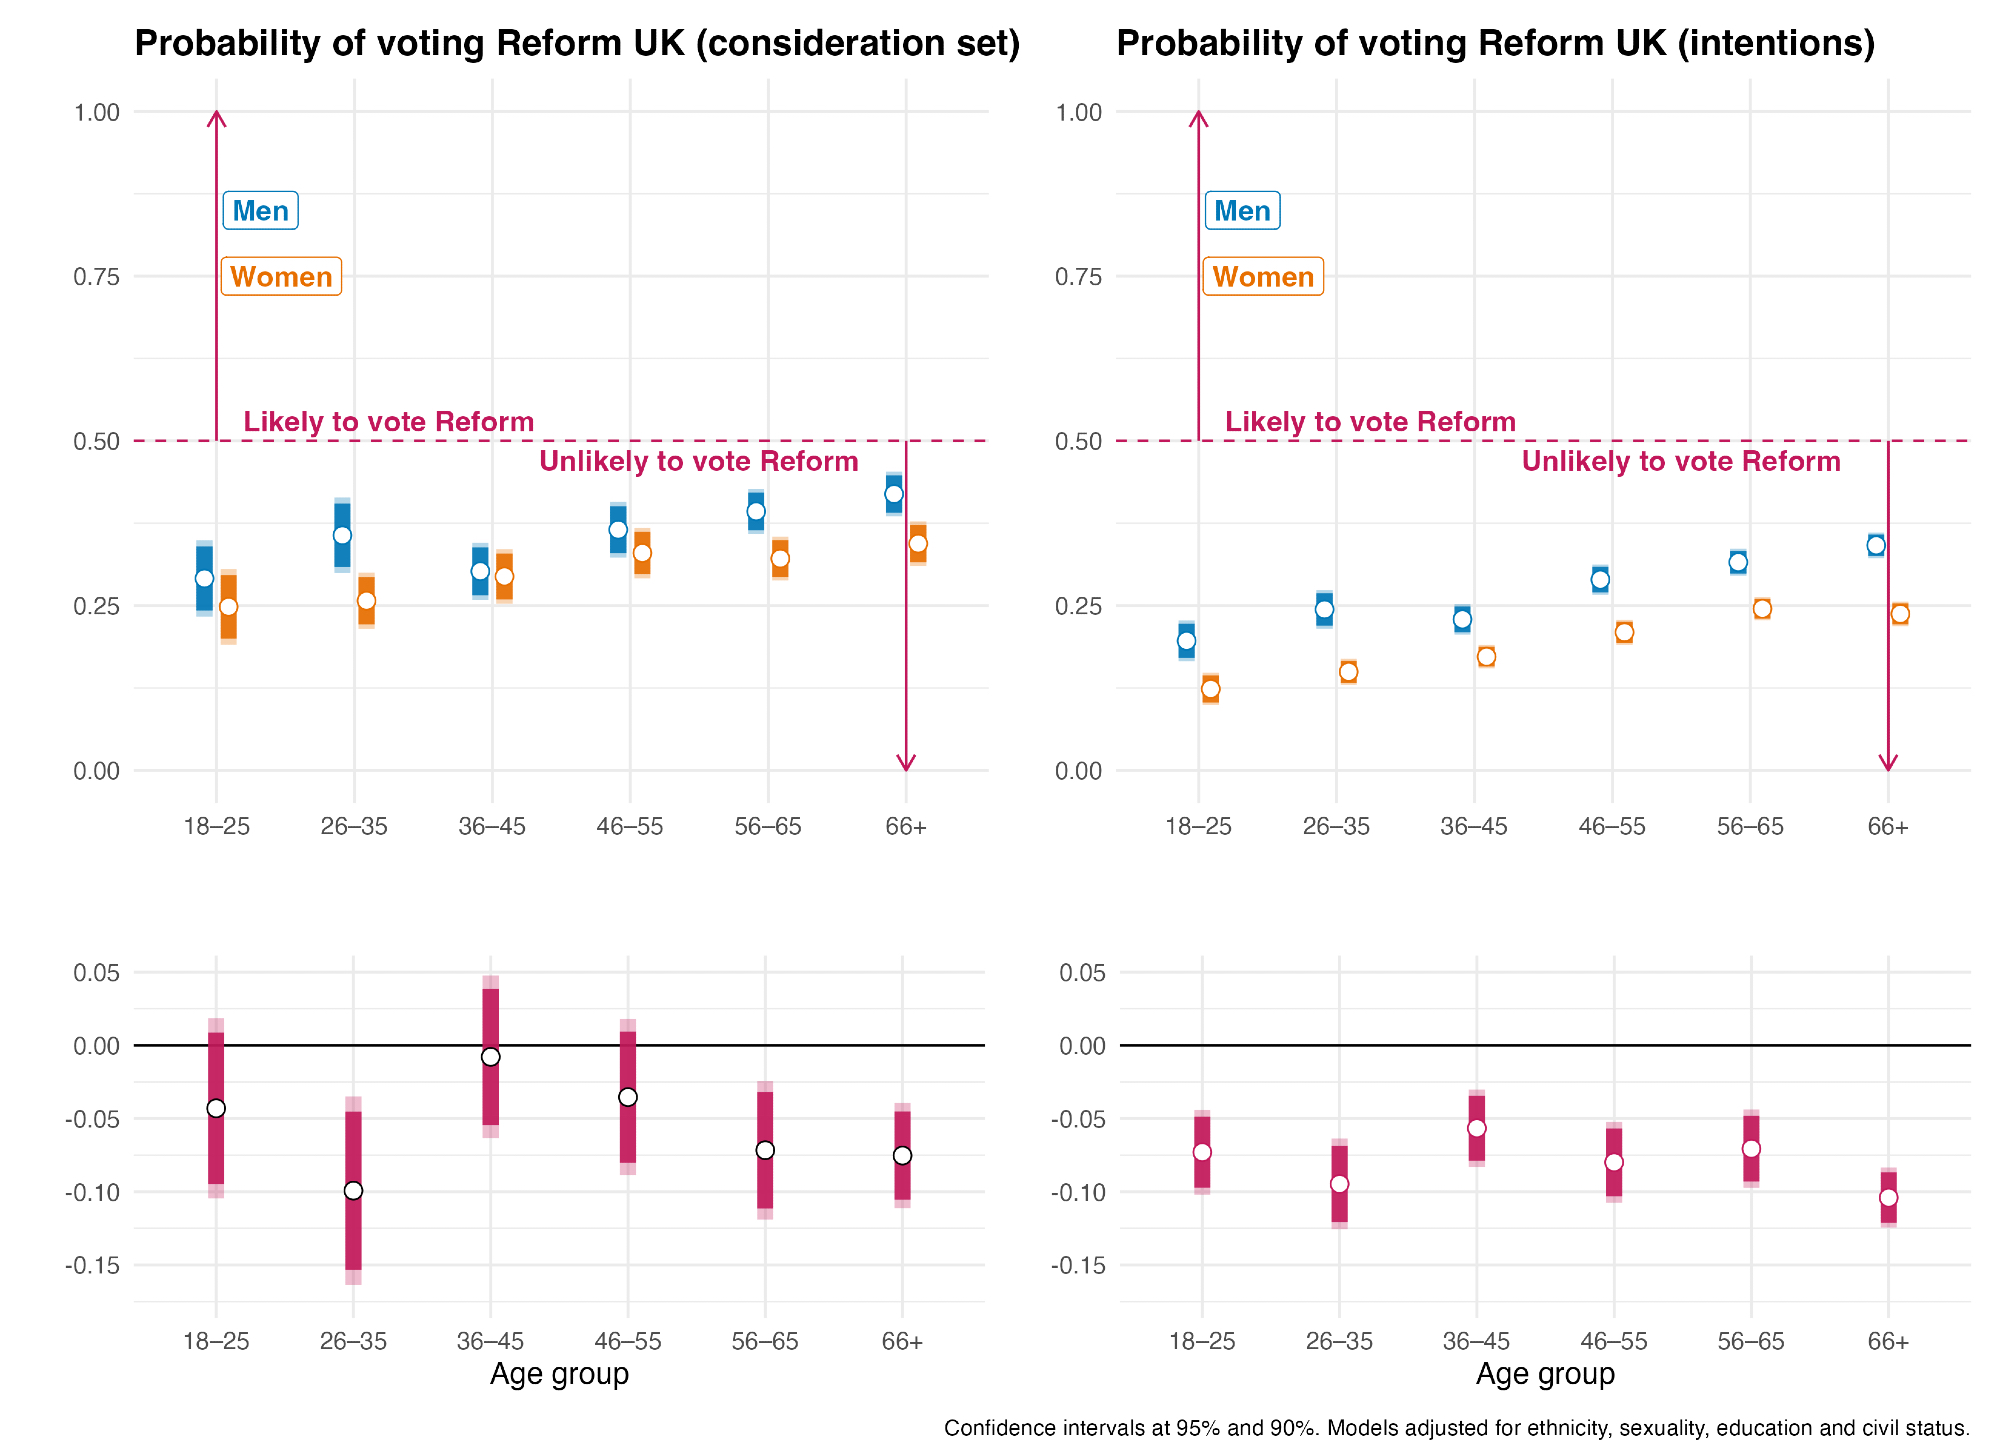The height and width of the screenshot is (1454, 2000).
Task: Click the Women 56–65 marker in intentions chart
Action: tap(1762, 609)
